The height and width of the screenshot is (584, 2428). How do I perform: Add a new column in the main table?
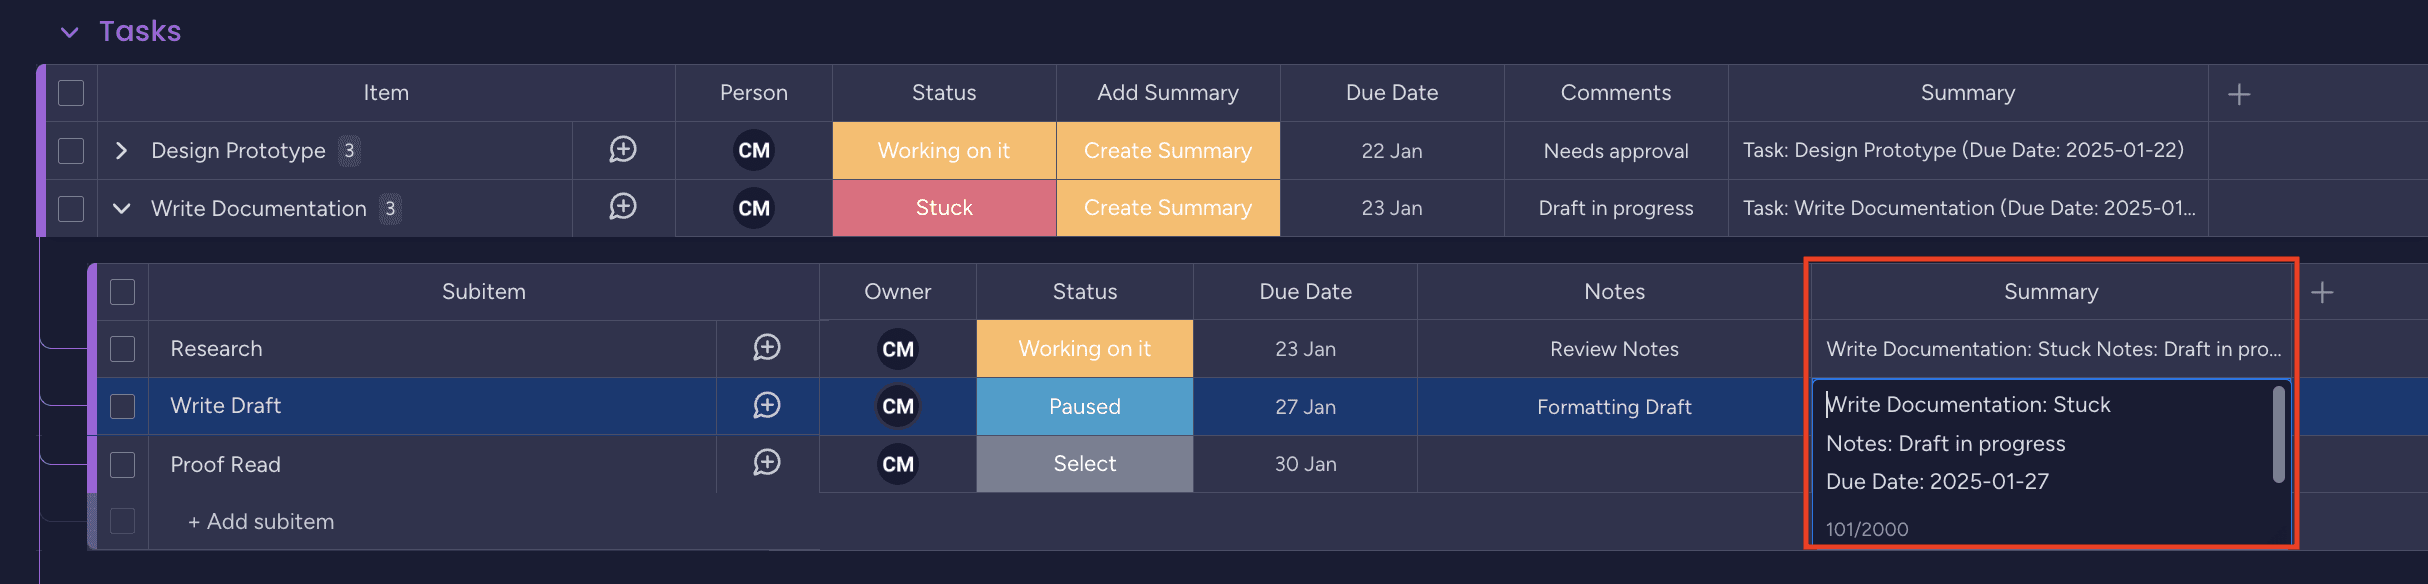[x=2239, y=92]
